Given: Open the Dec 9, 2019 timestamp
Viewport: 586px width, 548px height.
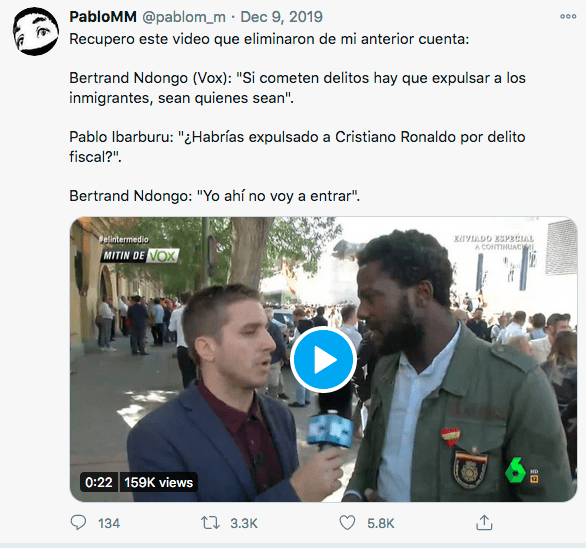Looking at the screenshot, I should pos(281,17).
